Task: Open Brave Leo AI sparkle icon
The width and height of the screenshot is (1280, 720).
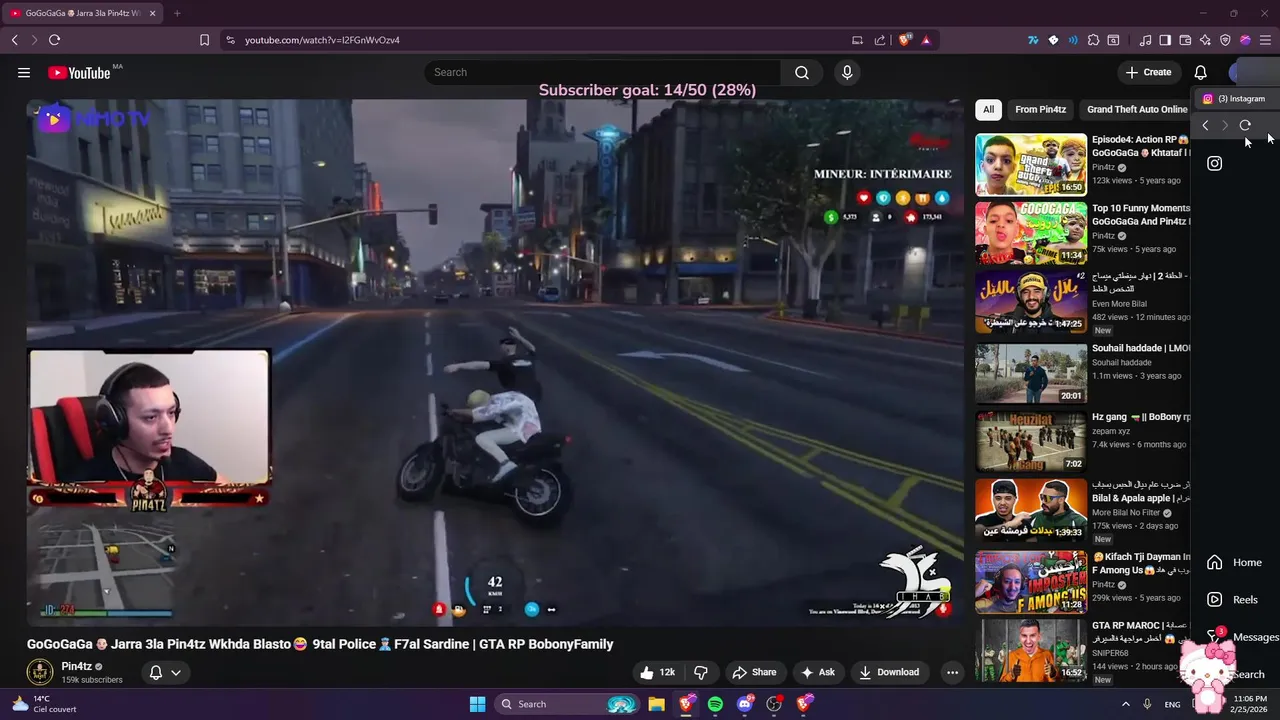Action: coord(1205,40)
